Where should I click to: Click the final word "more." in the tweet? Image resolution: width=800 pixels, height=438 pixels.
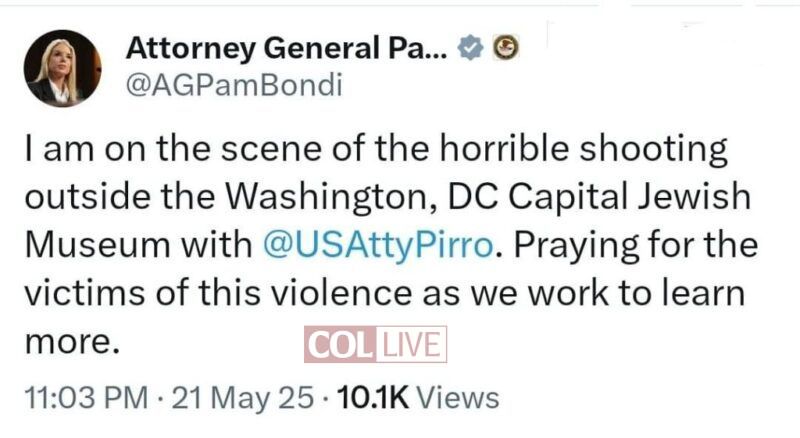click(x=71, y=342)
